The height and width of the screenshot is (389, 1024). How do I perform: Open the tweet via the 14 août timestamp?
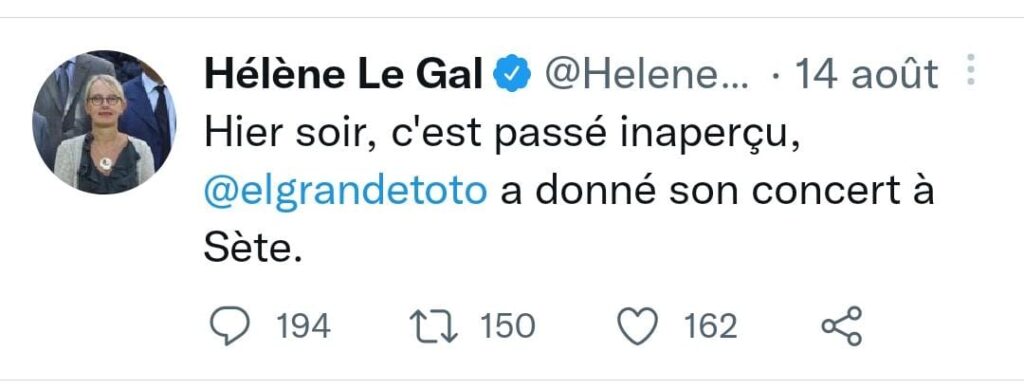click(x=867, y=74)
